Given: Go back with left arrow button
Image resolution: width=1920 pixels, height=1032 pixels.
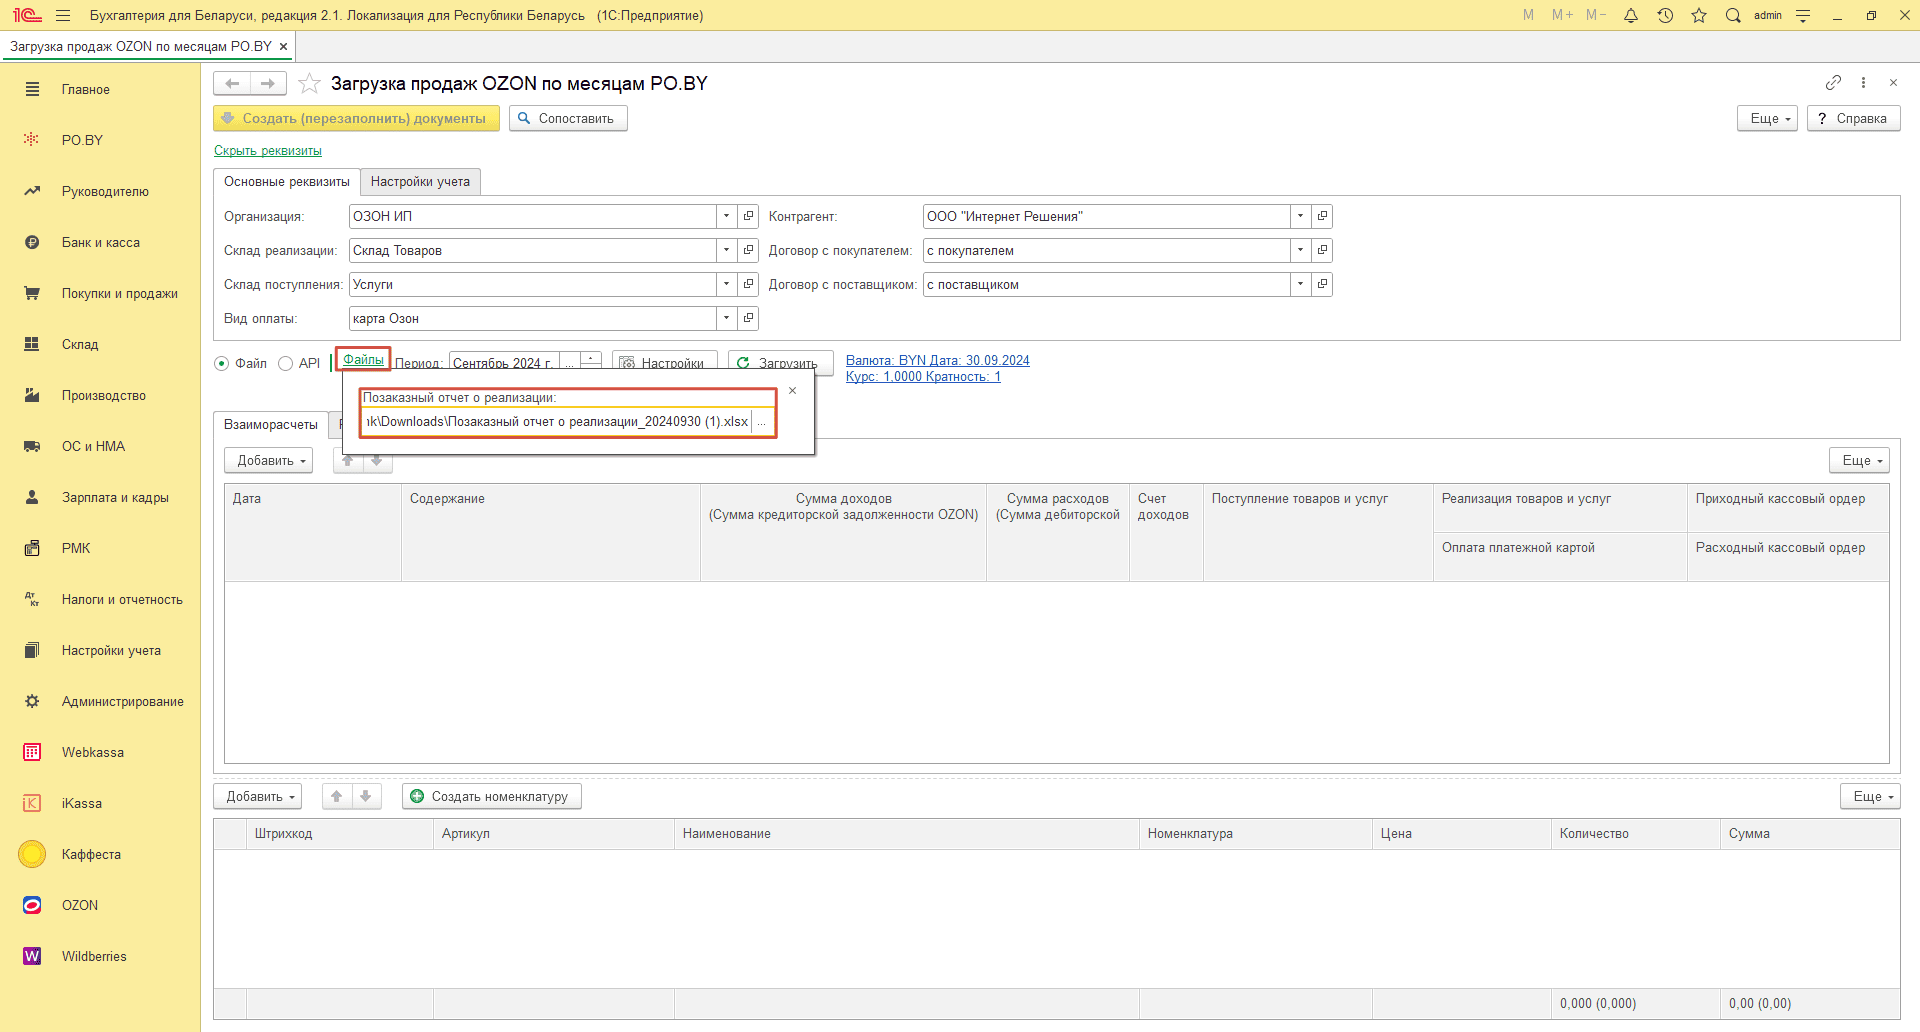Looking at the screenshot, I should click(x=232, y=83).
